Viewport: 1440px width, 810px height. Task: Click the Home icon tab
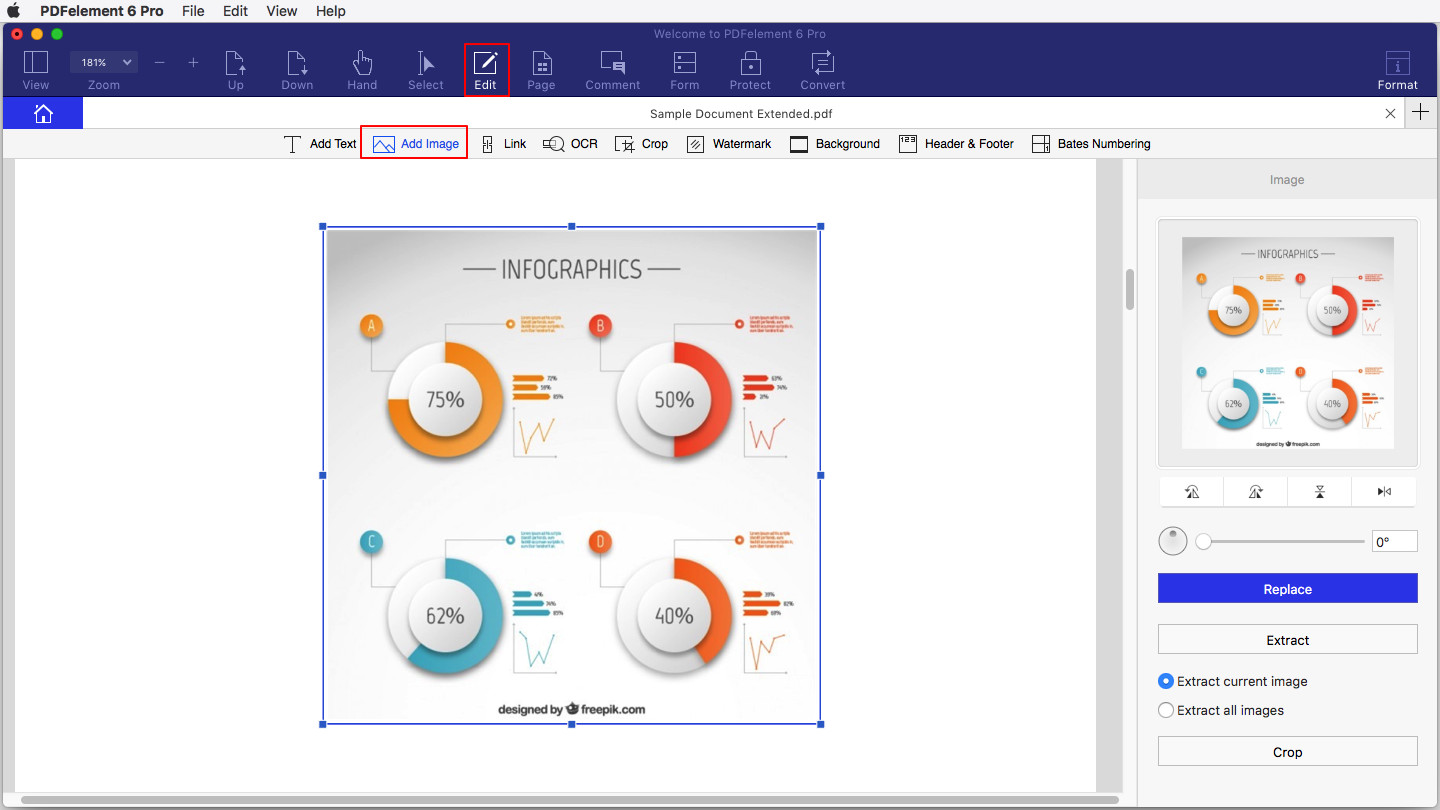pos(43,114)
